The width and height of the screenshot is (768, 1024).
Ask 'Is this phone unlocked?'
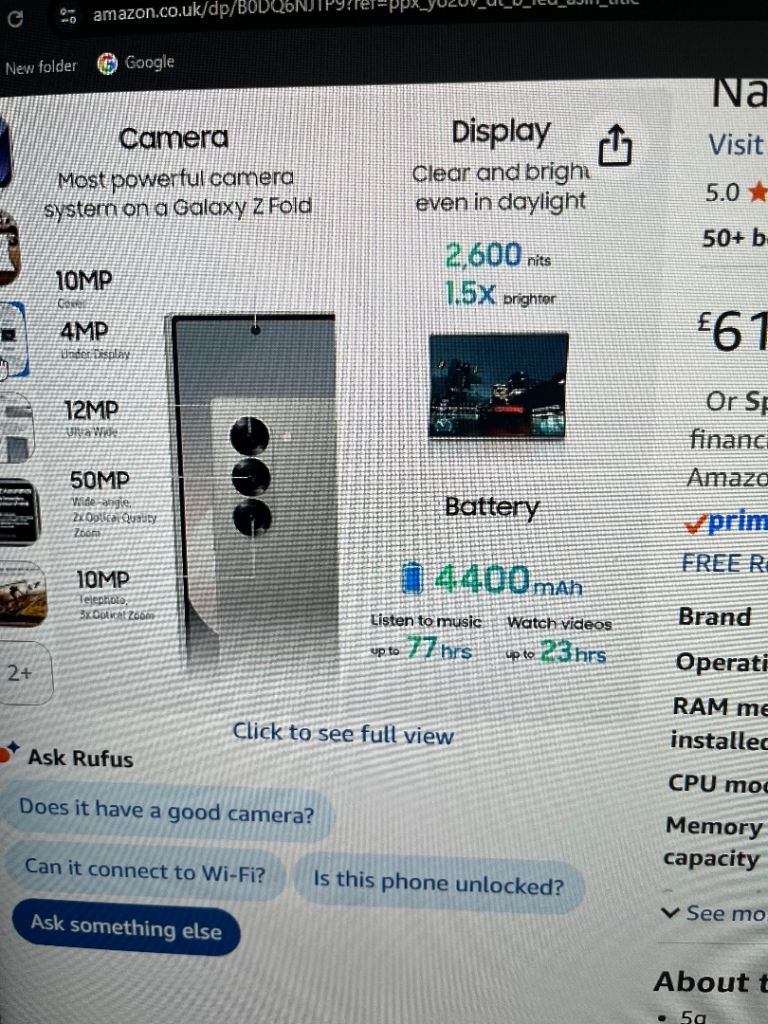tap(439, 883)
